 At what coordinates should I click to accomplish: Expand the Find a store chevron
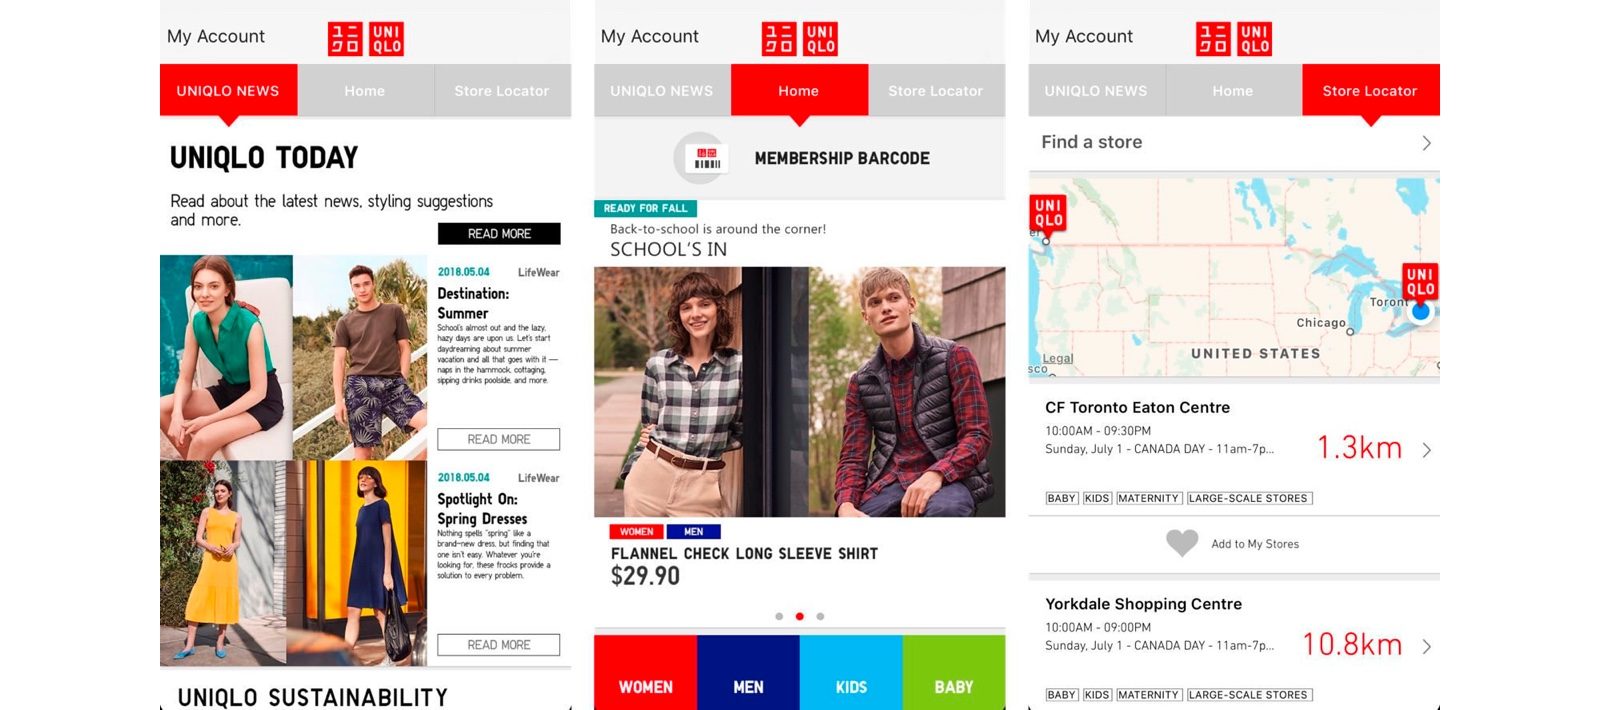1426,143
